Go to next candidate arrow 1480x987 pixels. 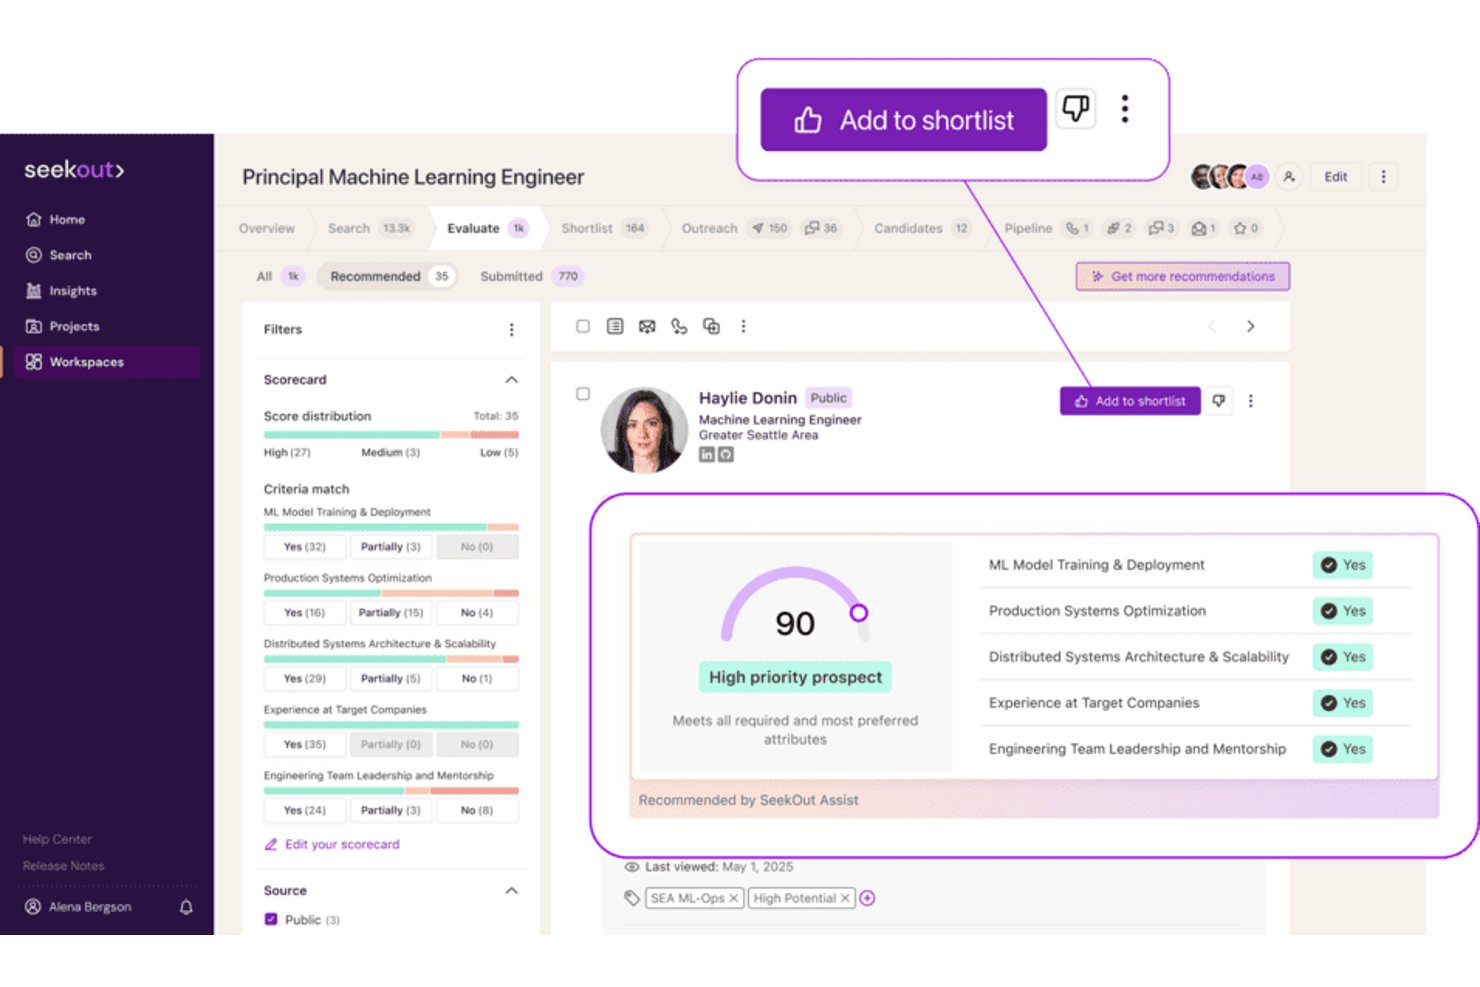point(1250,326)
